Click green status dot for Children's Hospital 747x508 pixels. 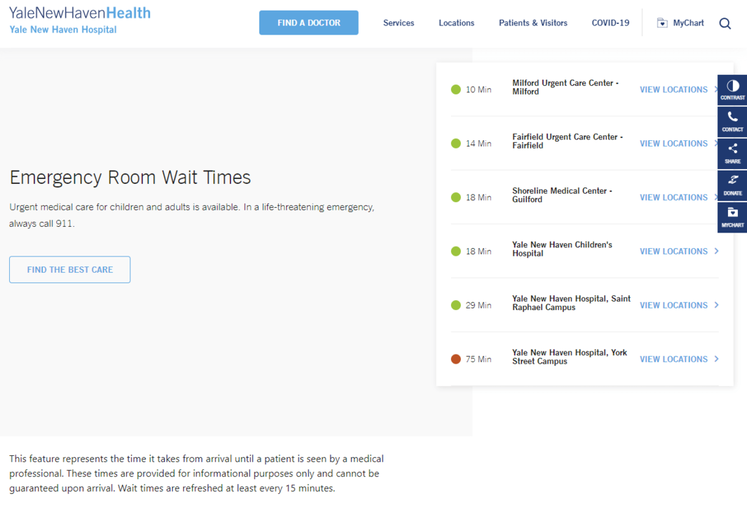456,251
